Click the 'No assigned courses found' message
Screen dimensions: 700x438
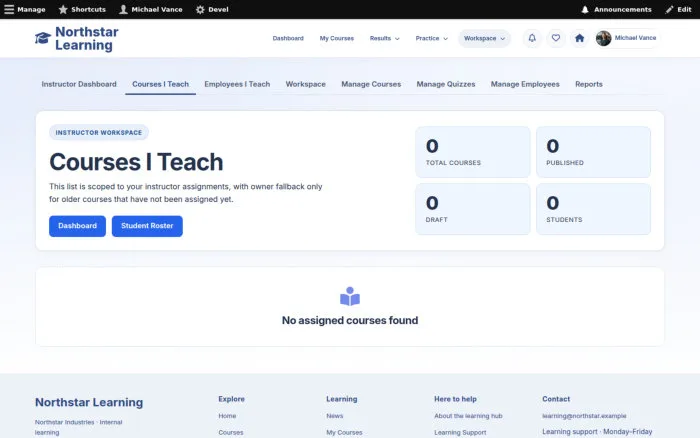tap(350, 321)
